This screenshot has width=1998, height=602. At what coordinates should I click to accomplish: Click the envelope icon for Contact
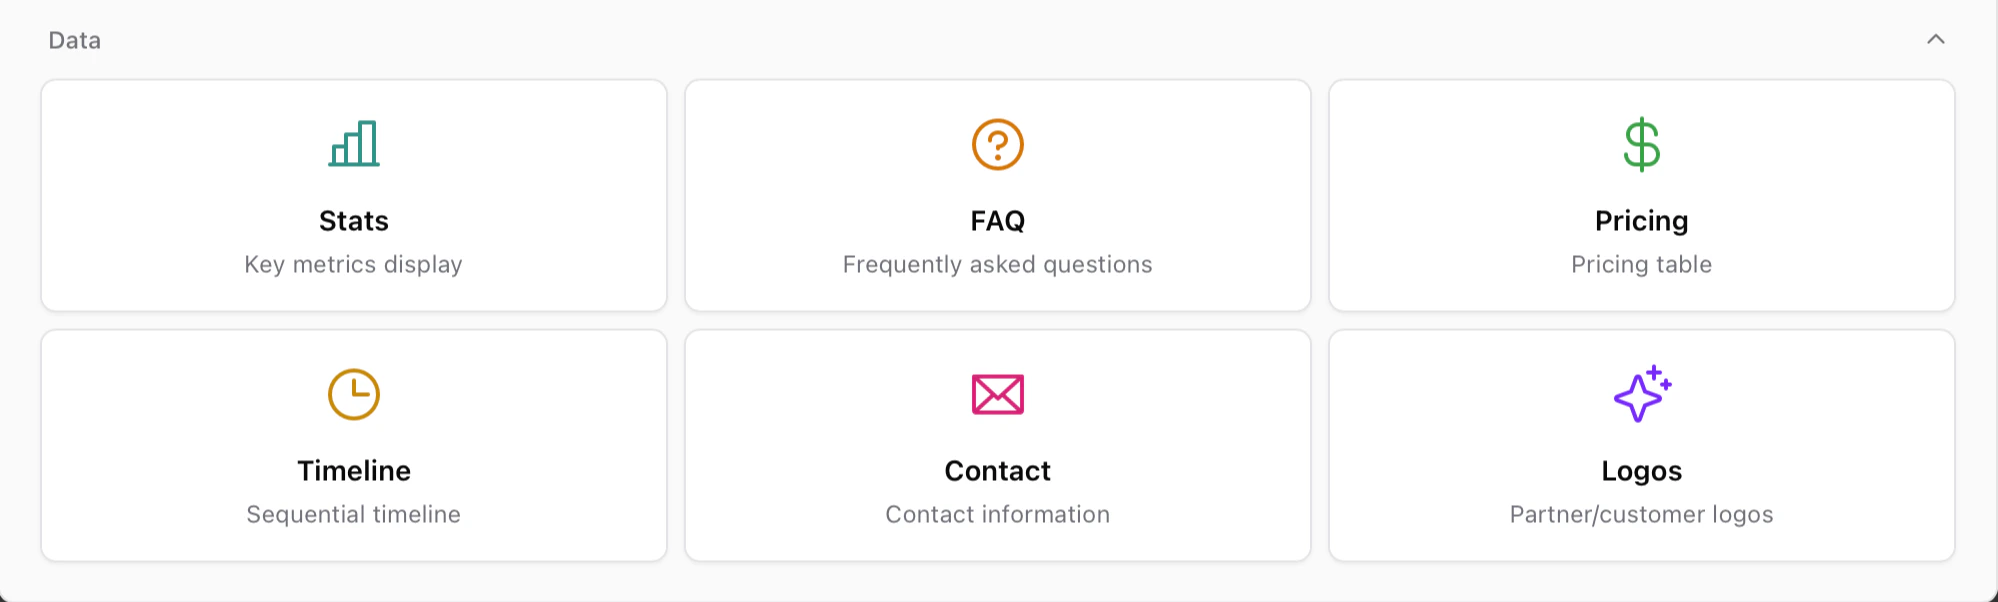[997, 393]
